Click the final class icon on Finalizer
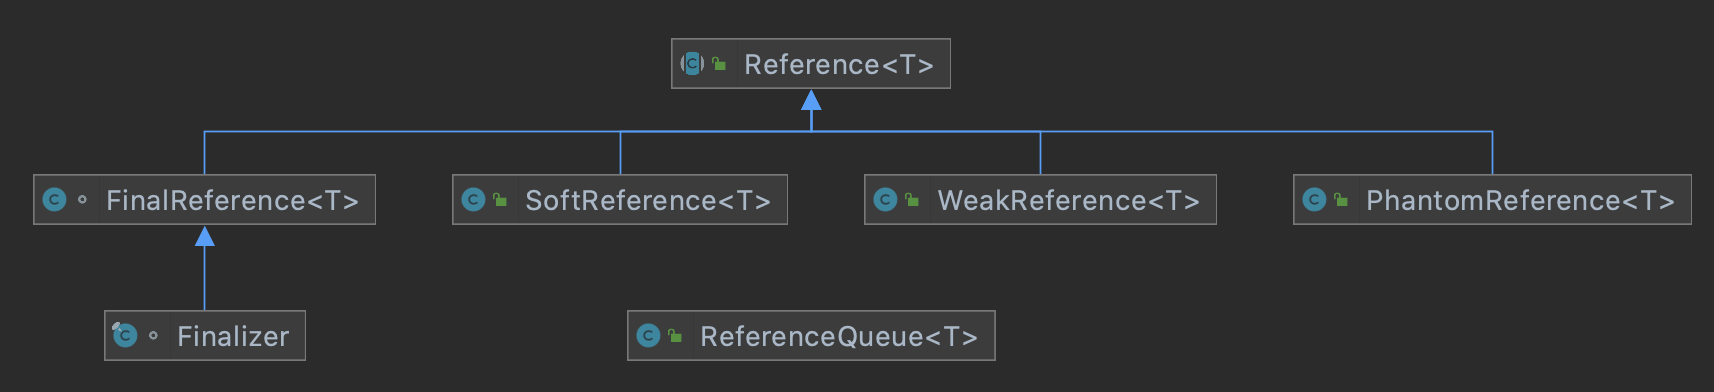Viewport: 1714px width, 392px height. tap(125, 335)
